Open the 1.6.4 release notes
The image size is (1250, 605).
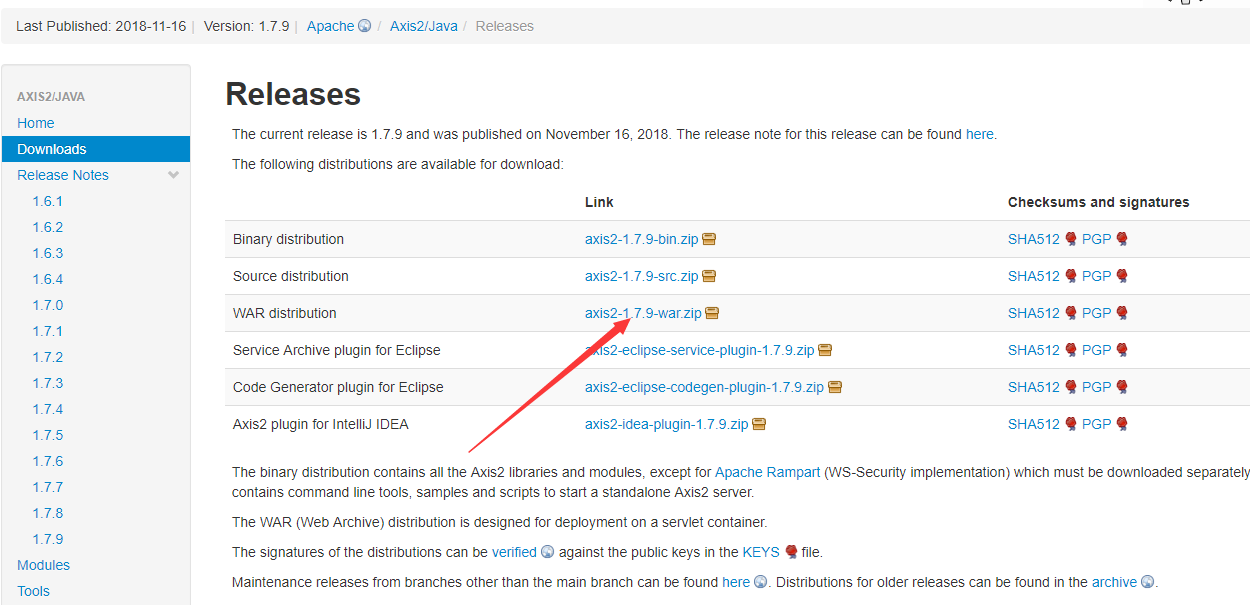[x=47, y=279]
